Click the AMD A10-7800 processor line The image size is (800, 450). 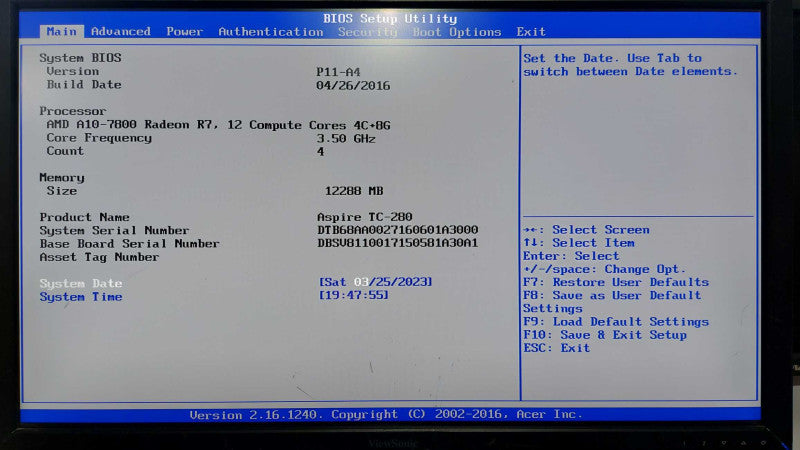[x=218, y=125]
